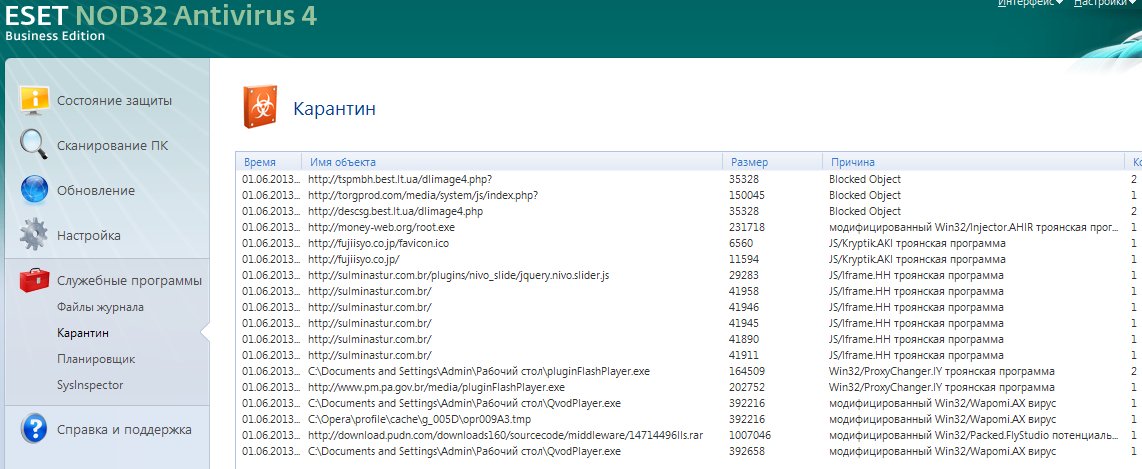Click Blocked Object reason for torgprod.com row

[x=865, y=195]
